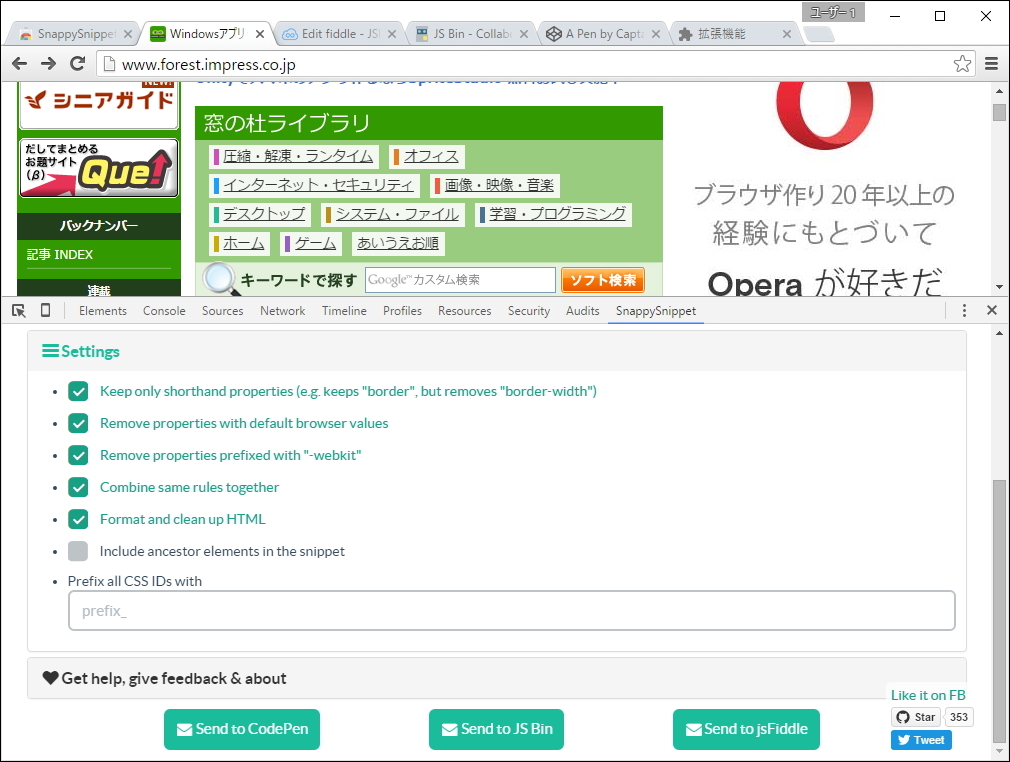Click the SnappySnippet panel scrollbar thumb
1010x762 pixels.
pos(999,611)
